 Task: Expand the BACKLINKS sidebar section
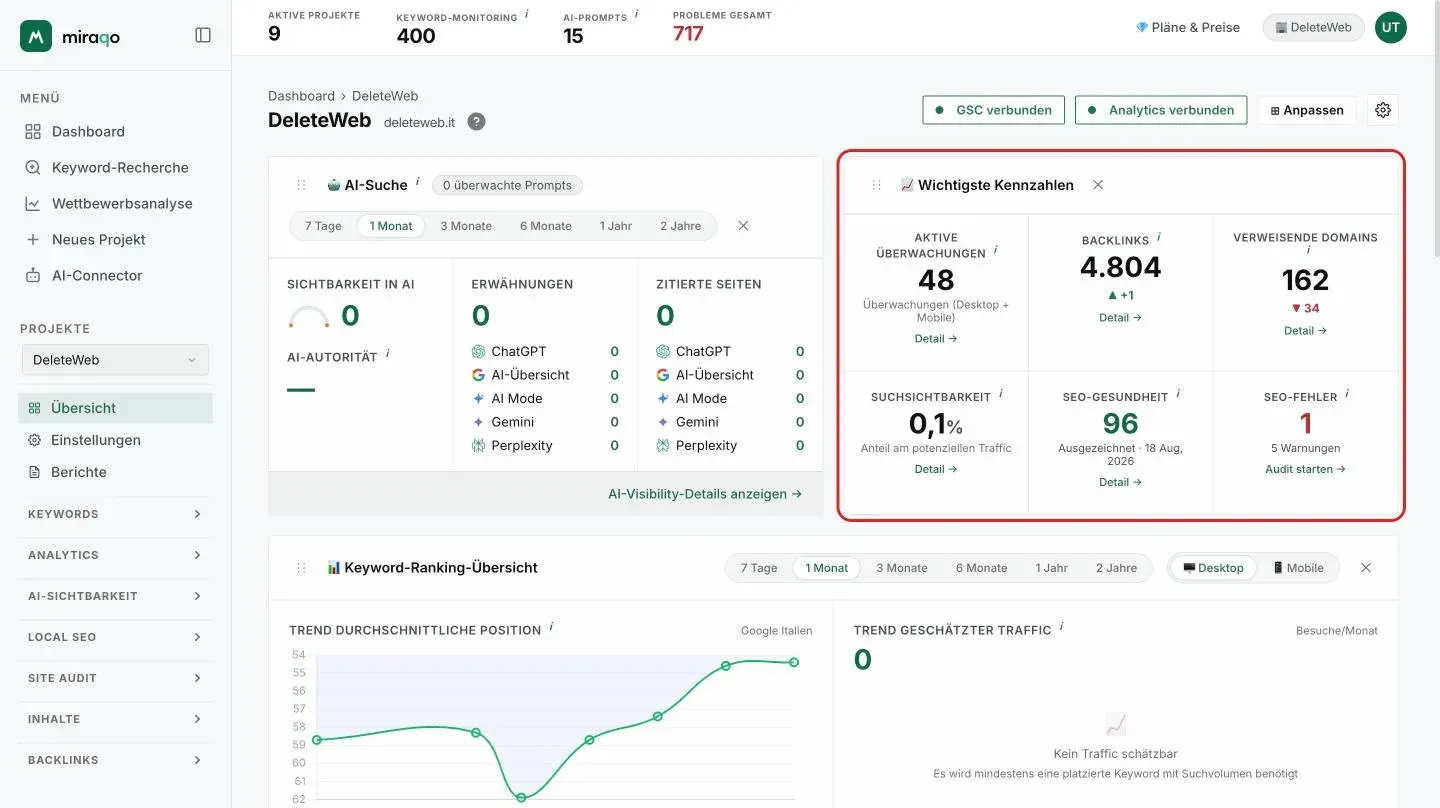tap(115, 760)
